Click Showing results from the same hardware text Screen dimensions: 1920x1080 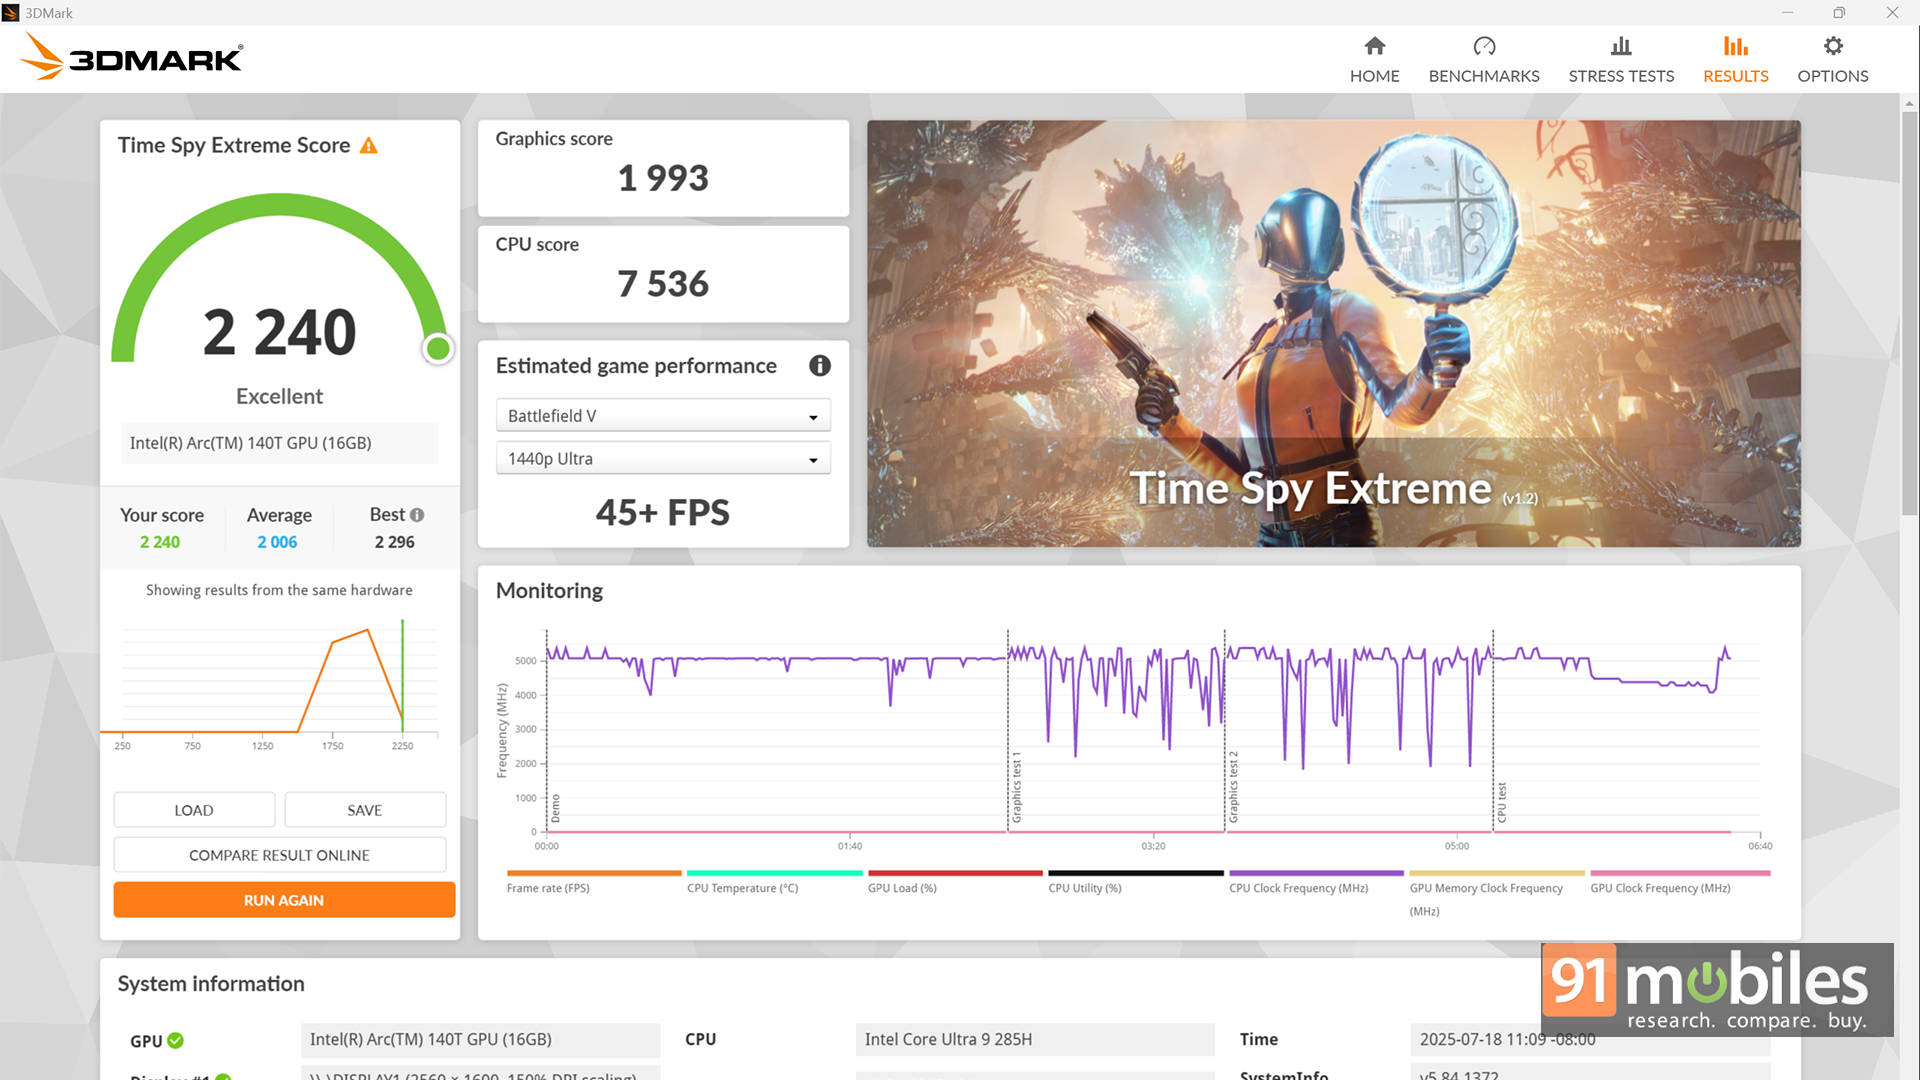click(x=279, y=590)
